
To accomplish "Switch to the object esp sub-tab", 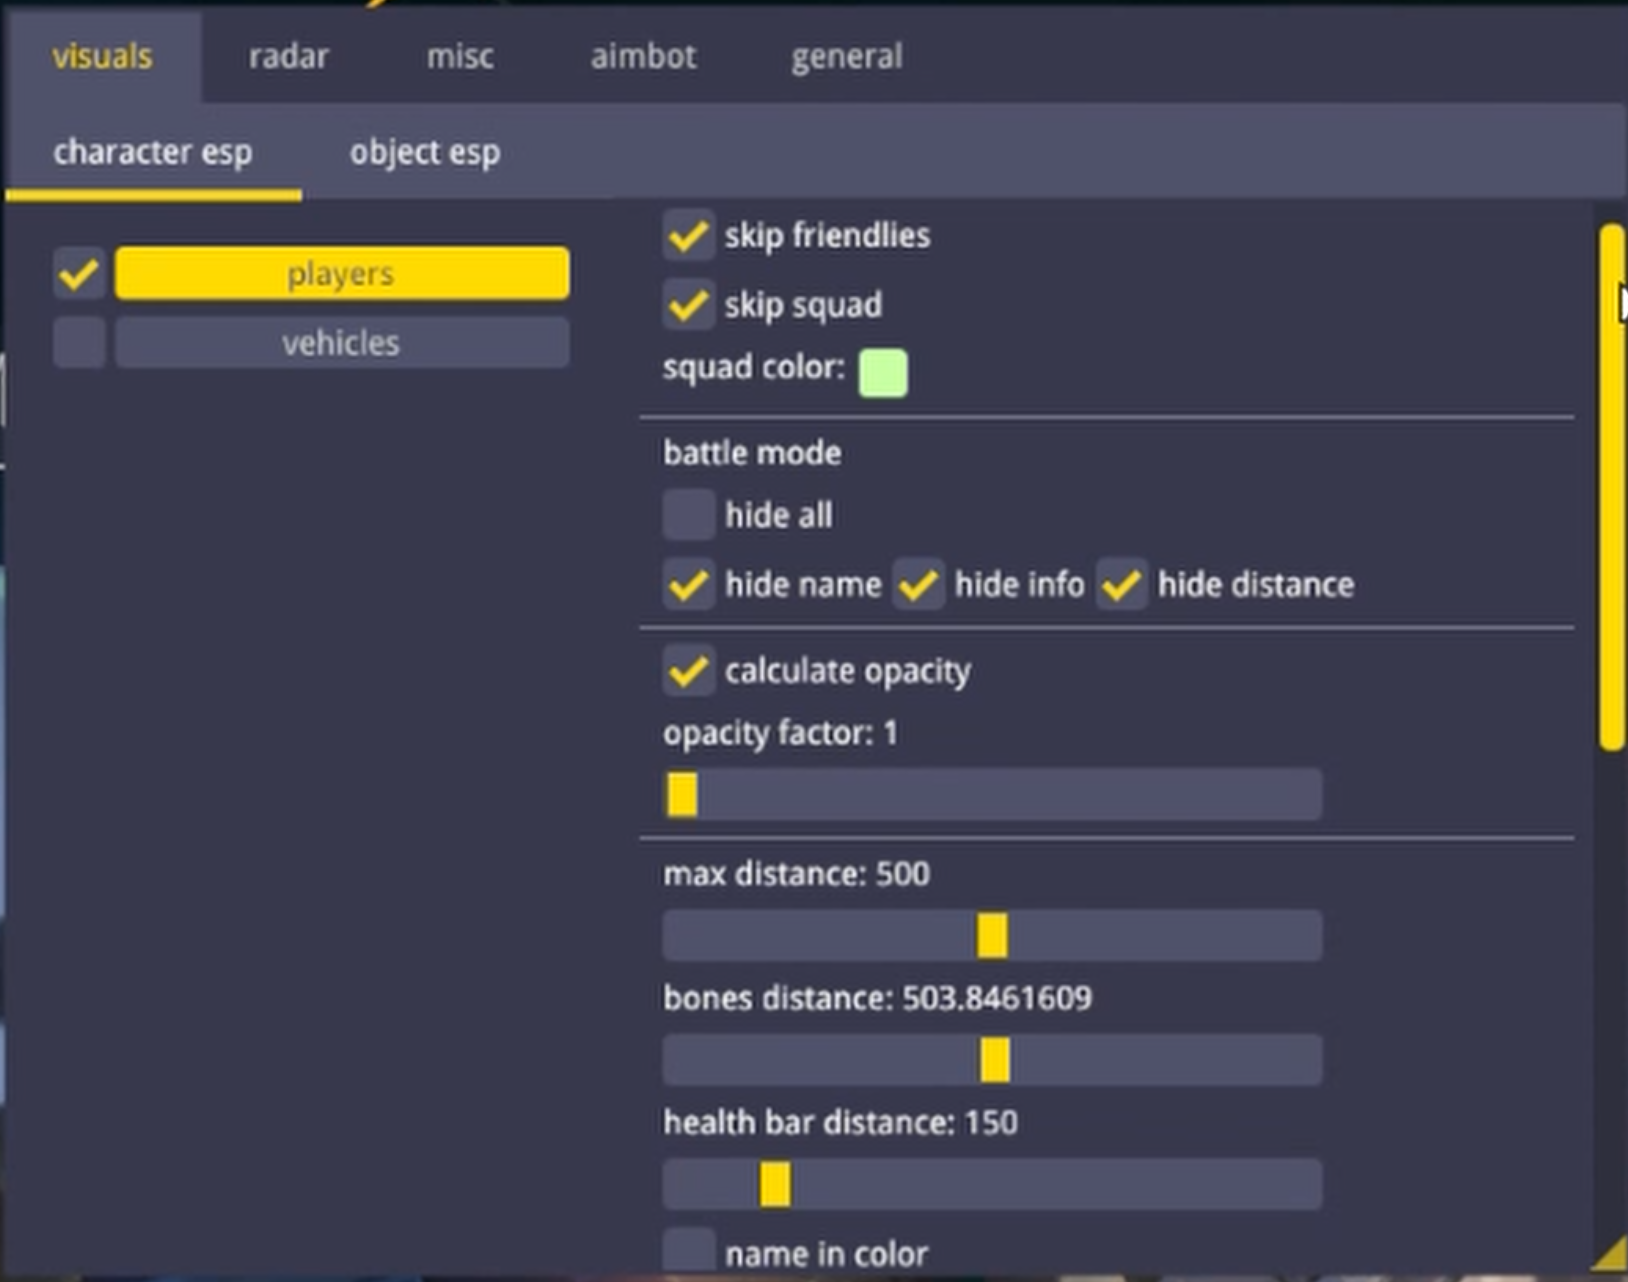I will pos(424,153).
